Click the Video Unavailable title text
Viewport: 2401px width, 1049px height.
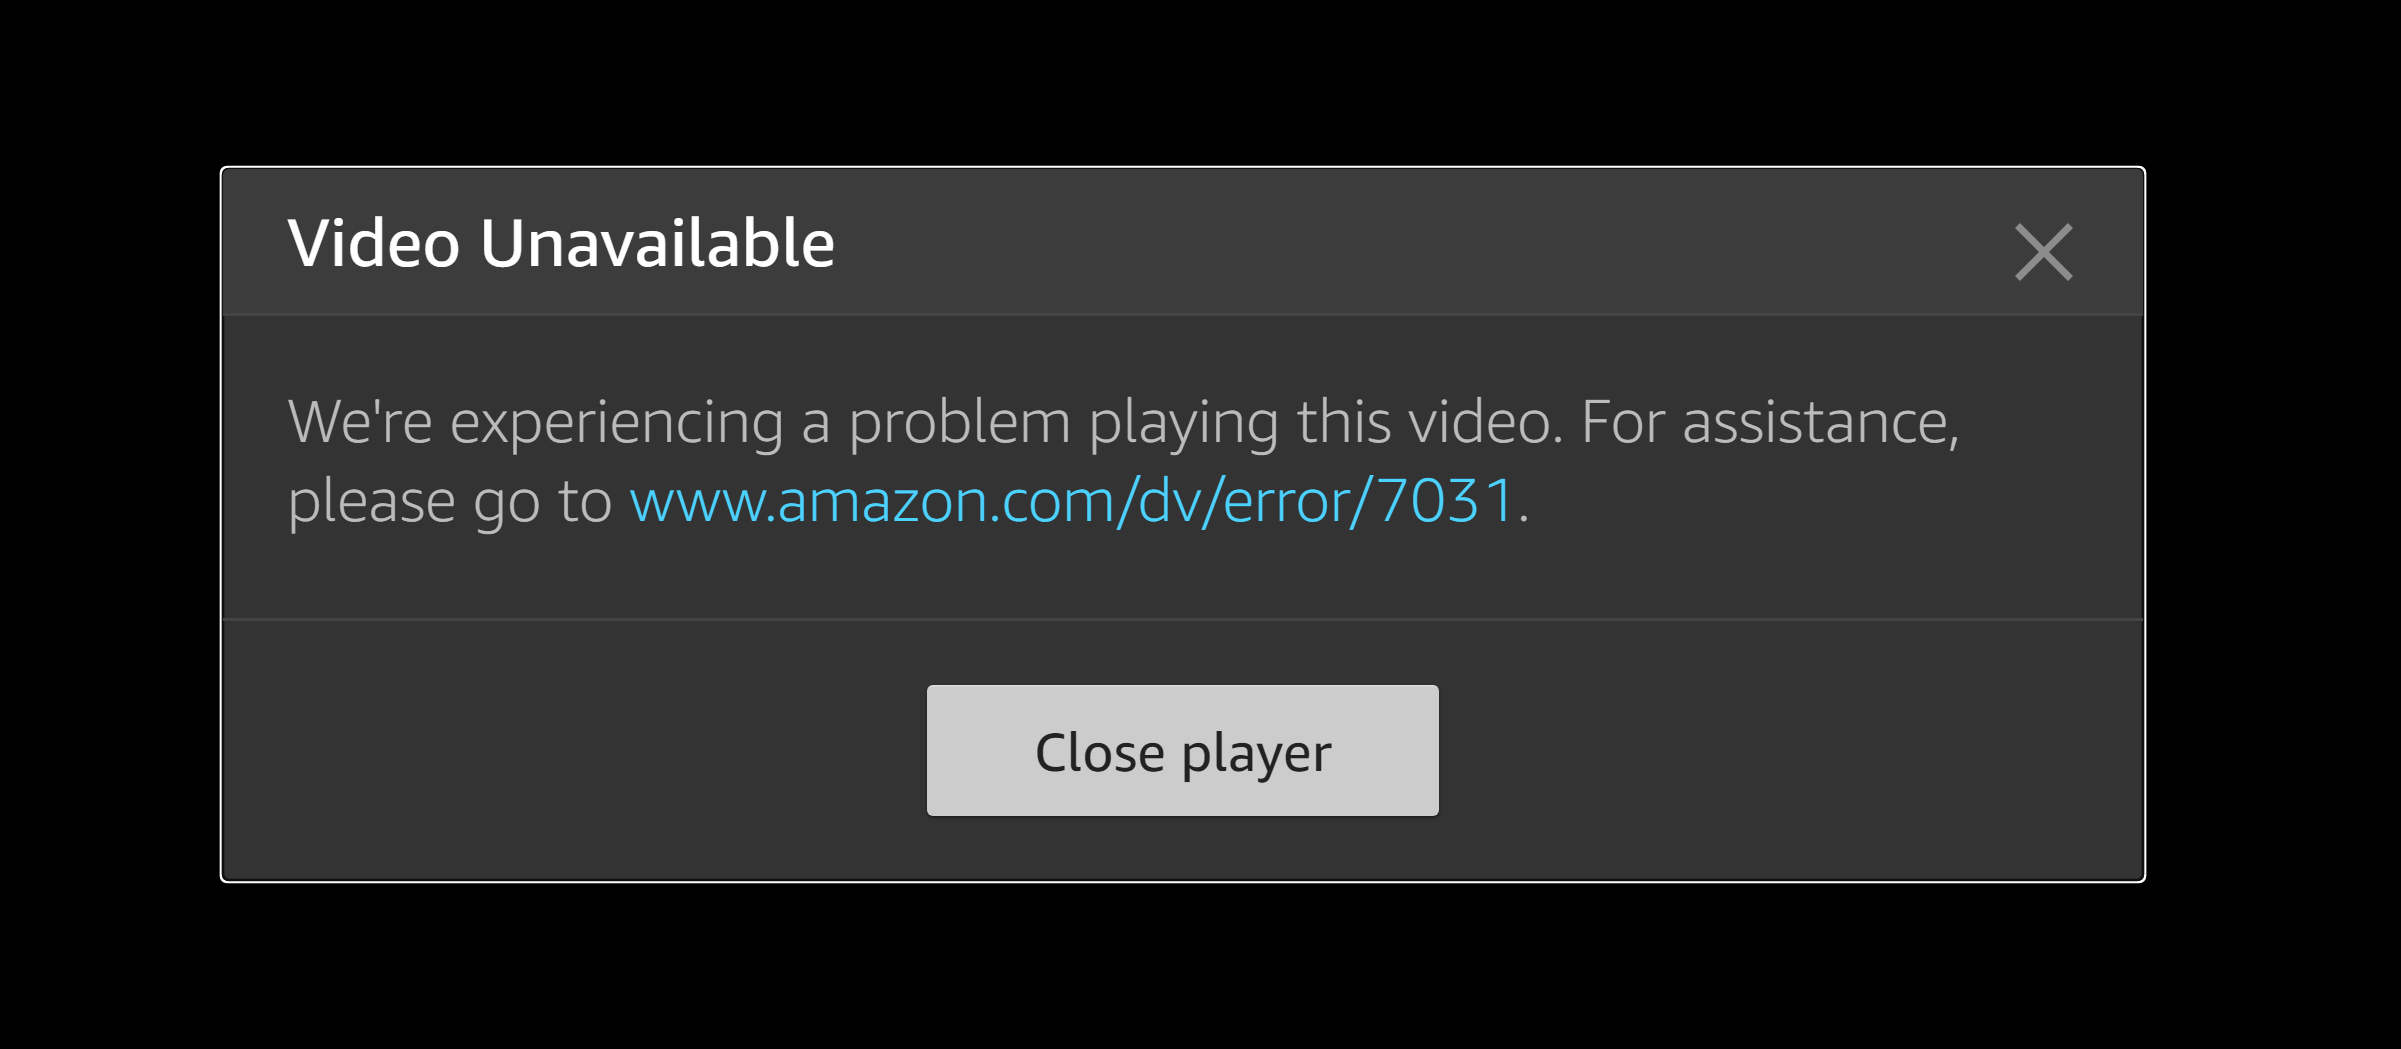click(x=560, y=243)
